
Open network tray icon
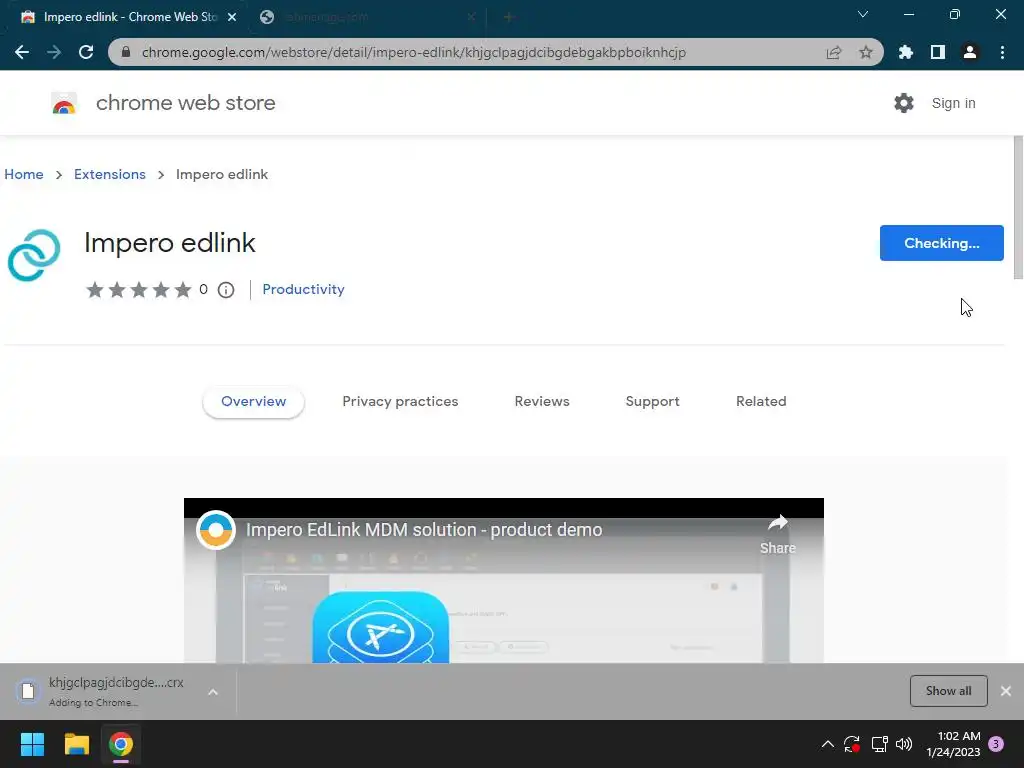[x=879, y=744]
